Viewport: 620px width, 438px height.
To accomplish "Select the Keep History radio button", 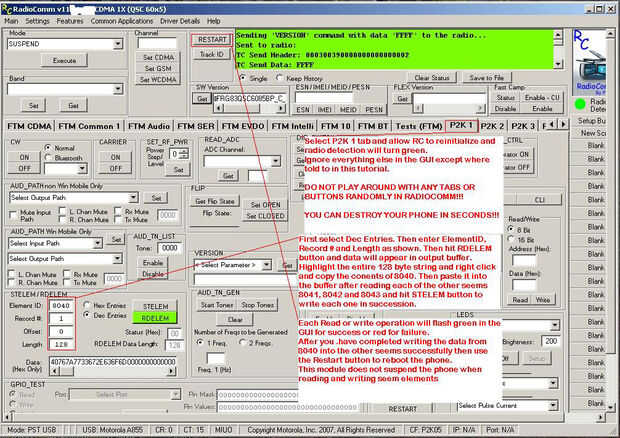I will [280, 78].
